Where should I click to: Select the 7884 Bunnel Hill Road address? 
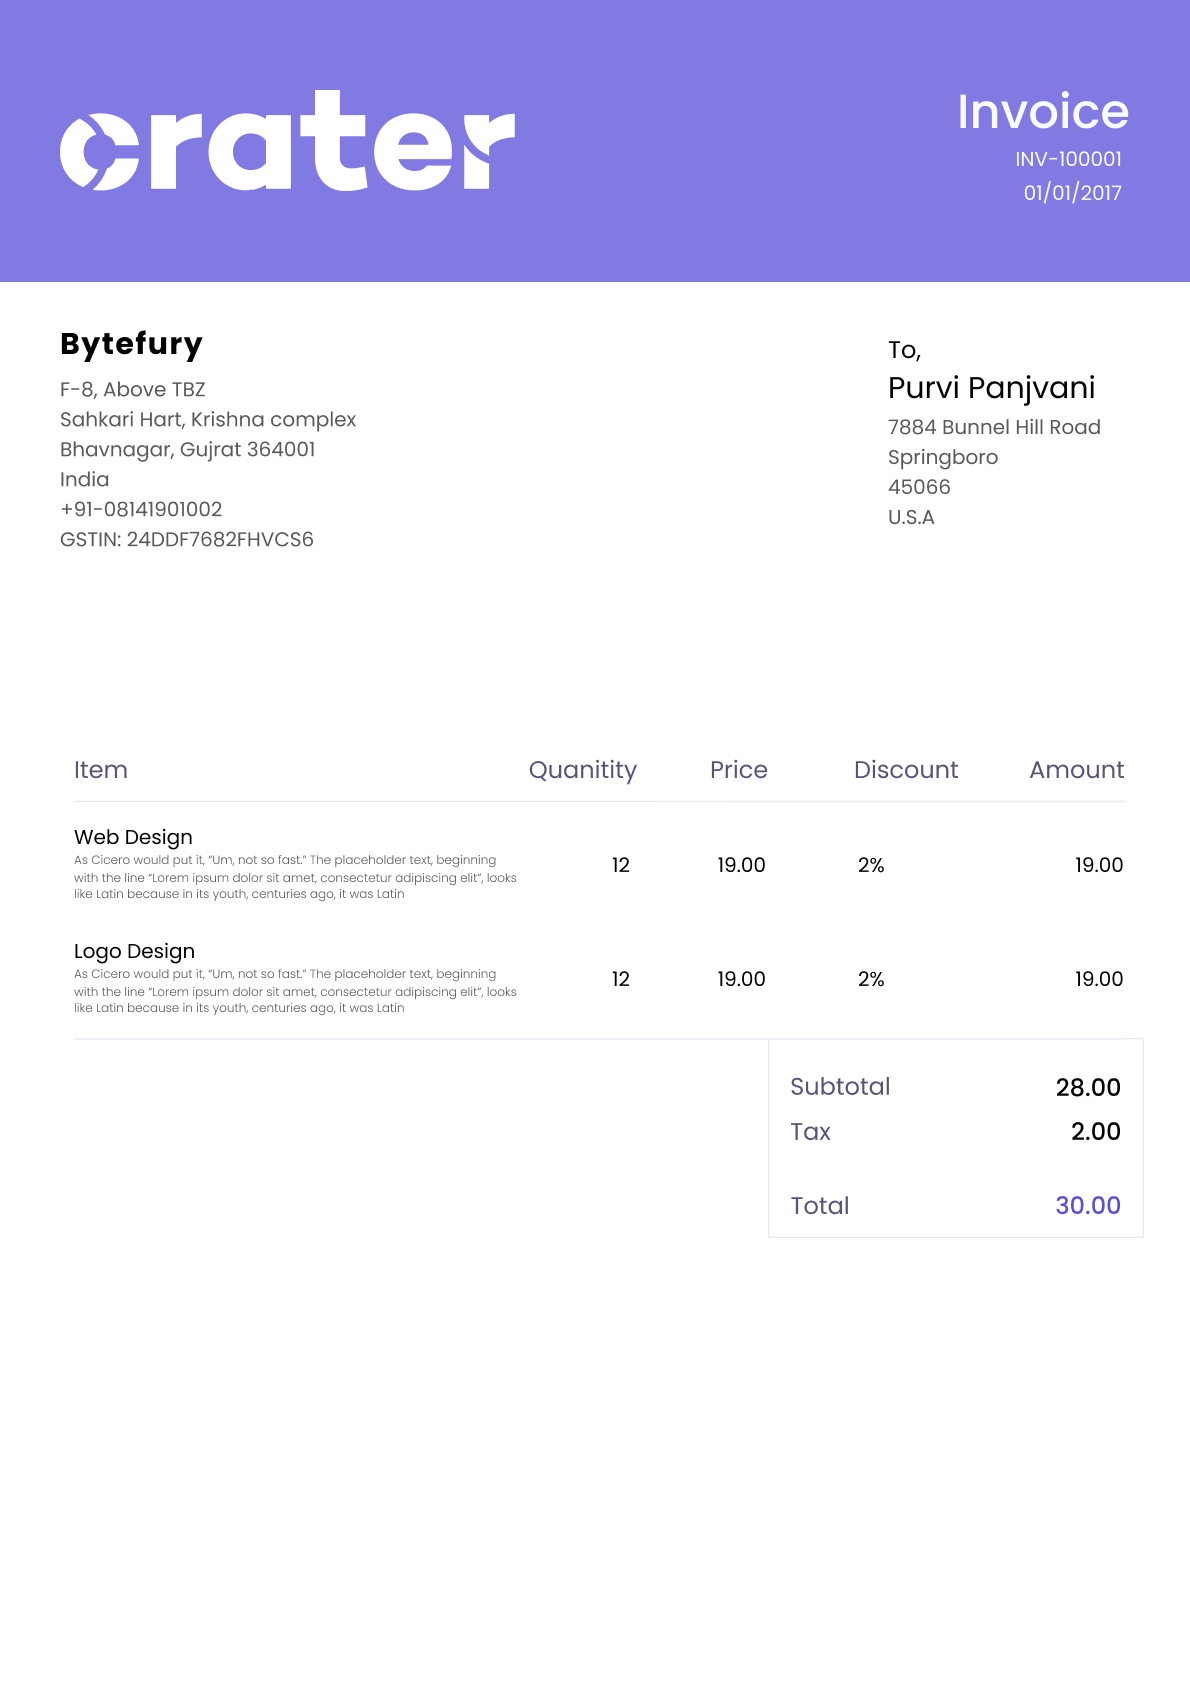click(994, 427)
